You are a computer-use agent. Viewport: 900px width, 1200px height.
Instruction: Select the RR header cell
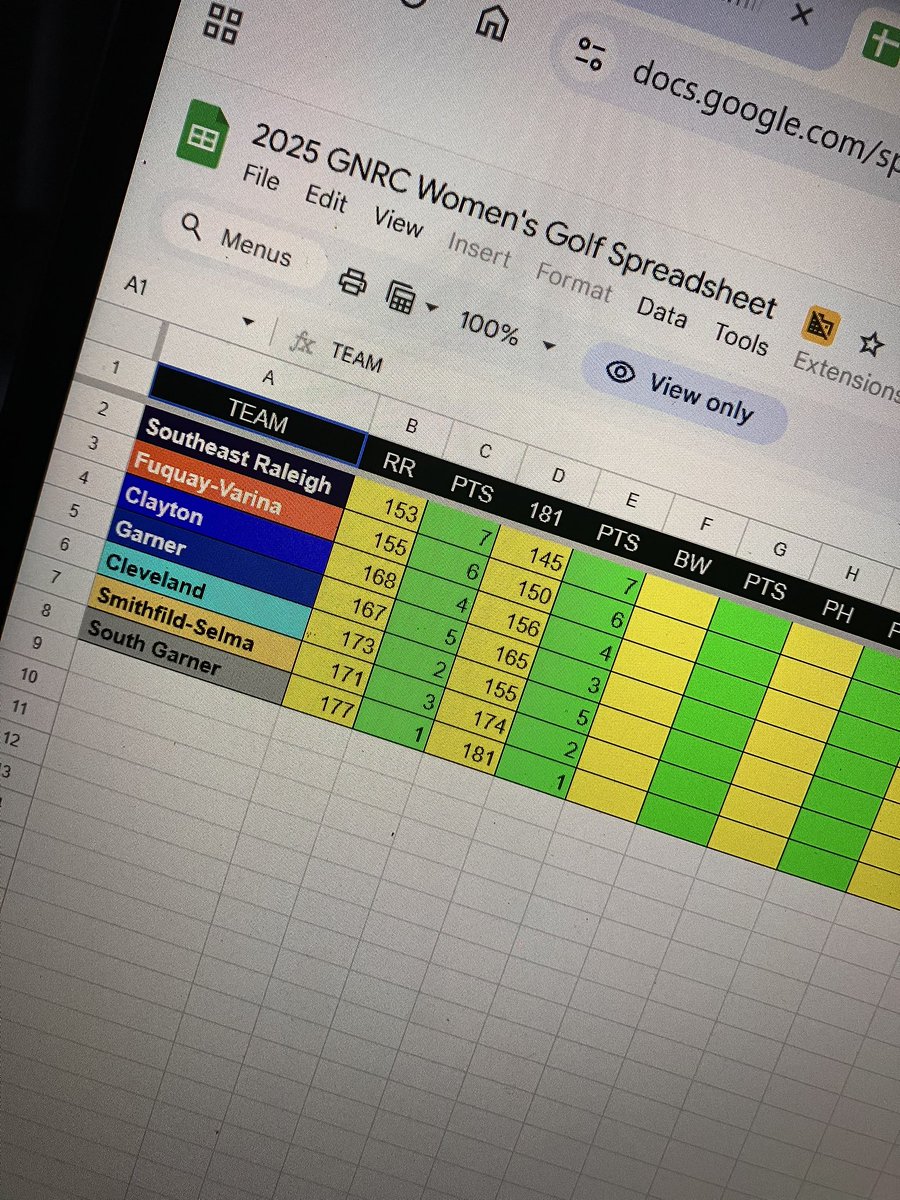pyautogui.click(x=399, y=465)
